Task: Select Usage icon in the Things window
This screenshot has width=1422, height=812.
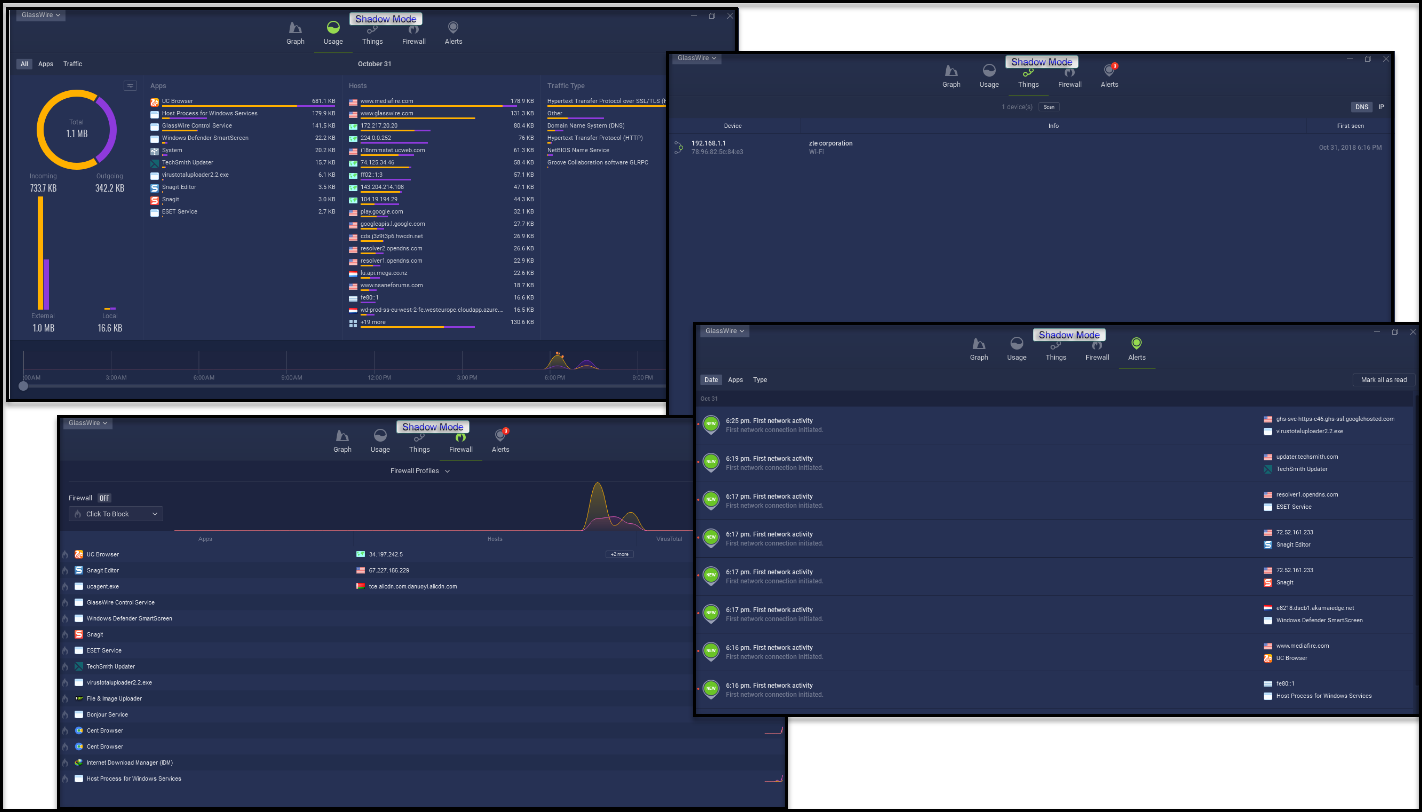Action: 989,71
